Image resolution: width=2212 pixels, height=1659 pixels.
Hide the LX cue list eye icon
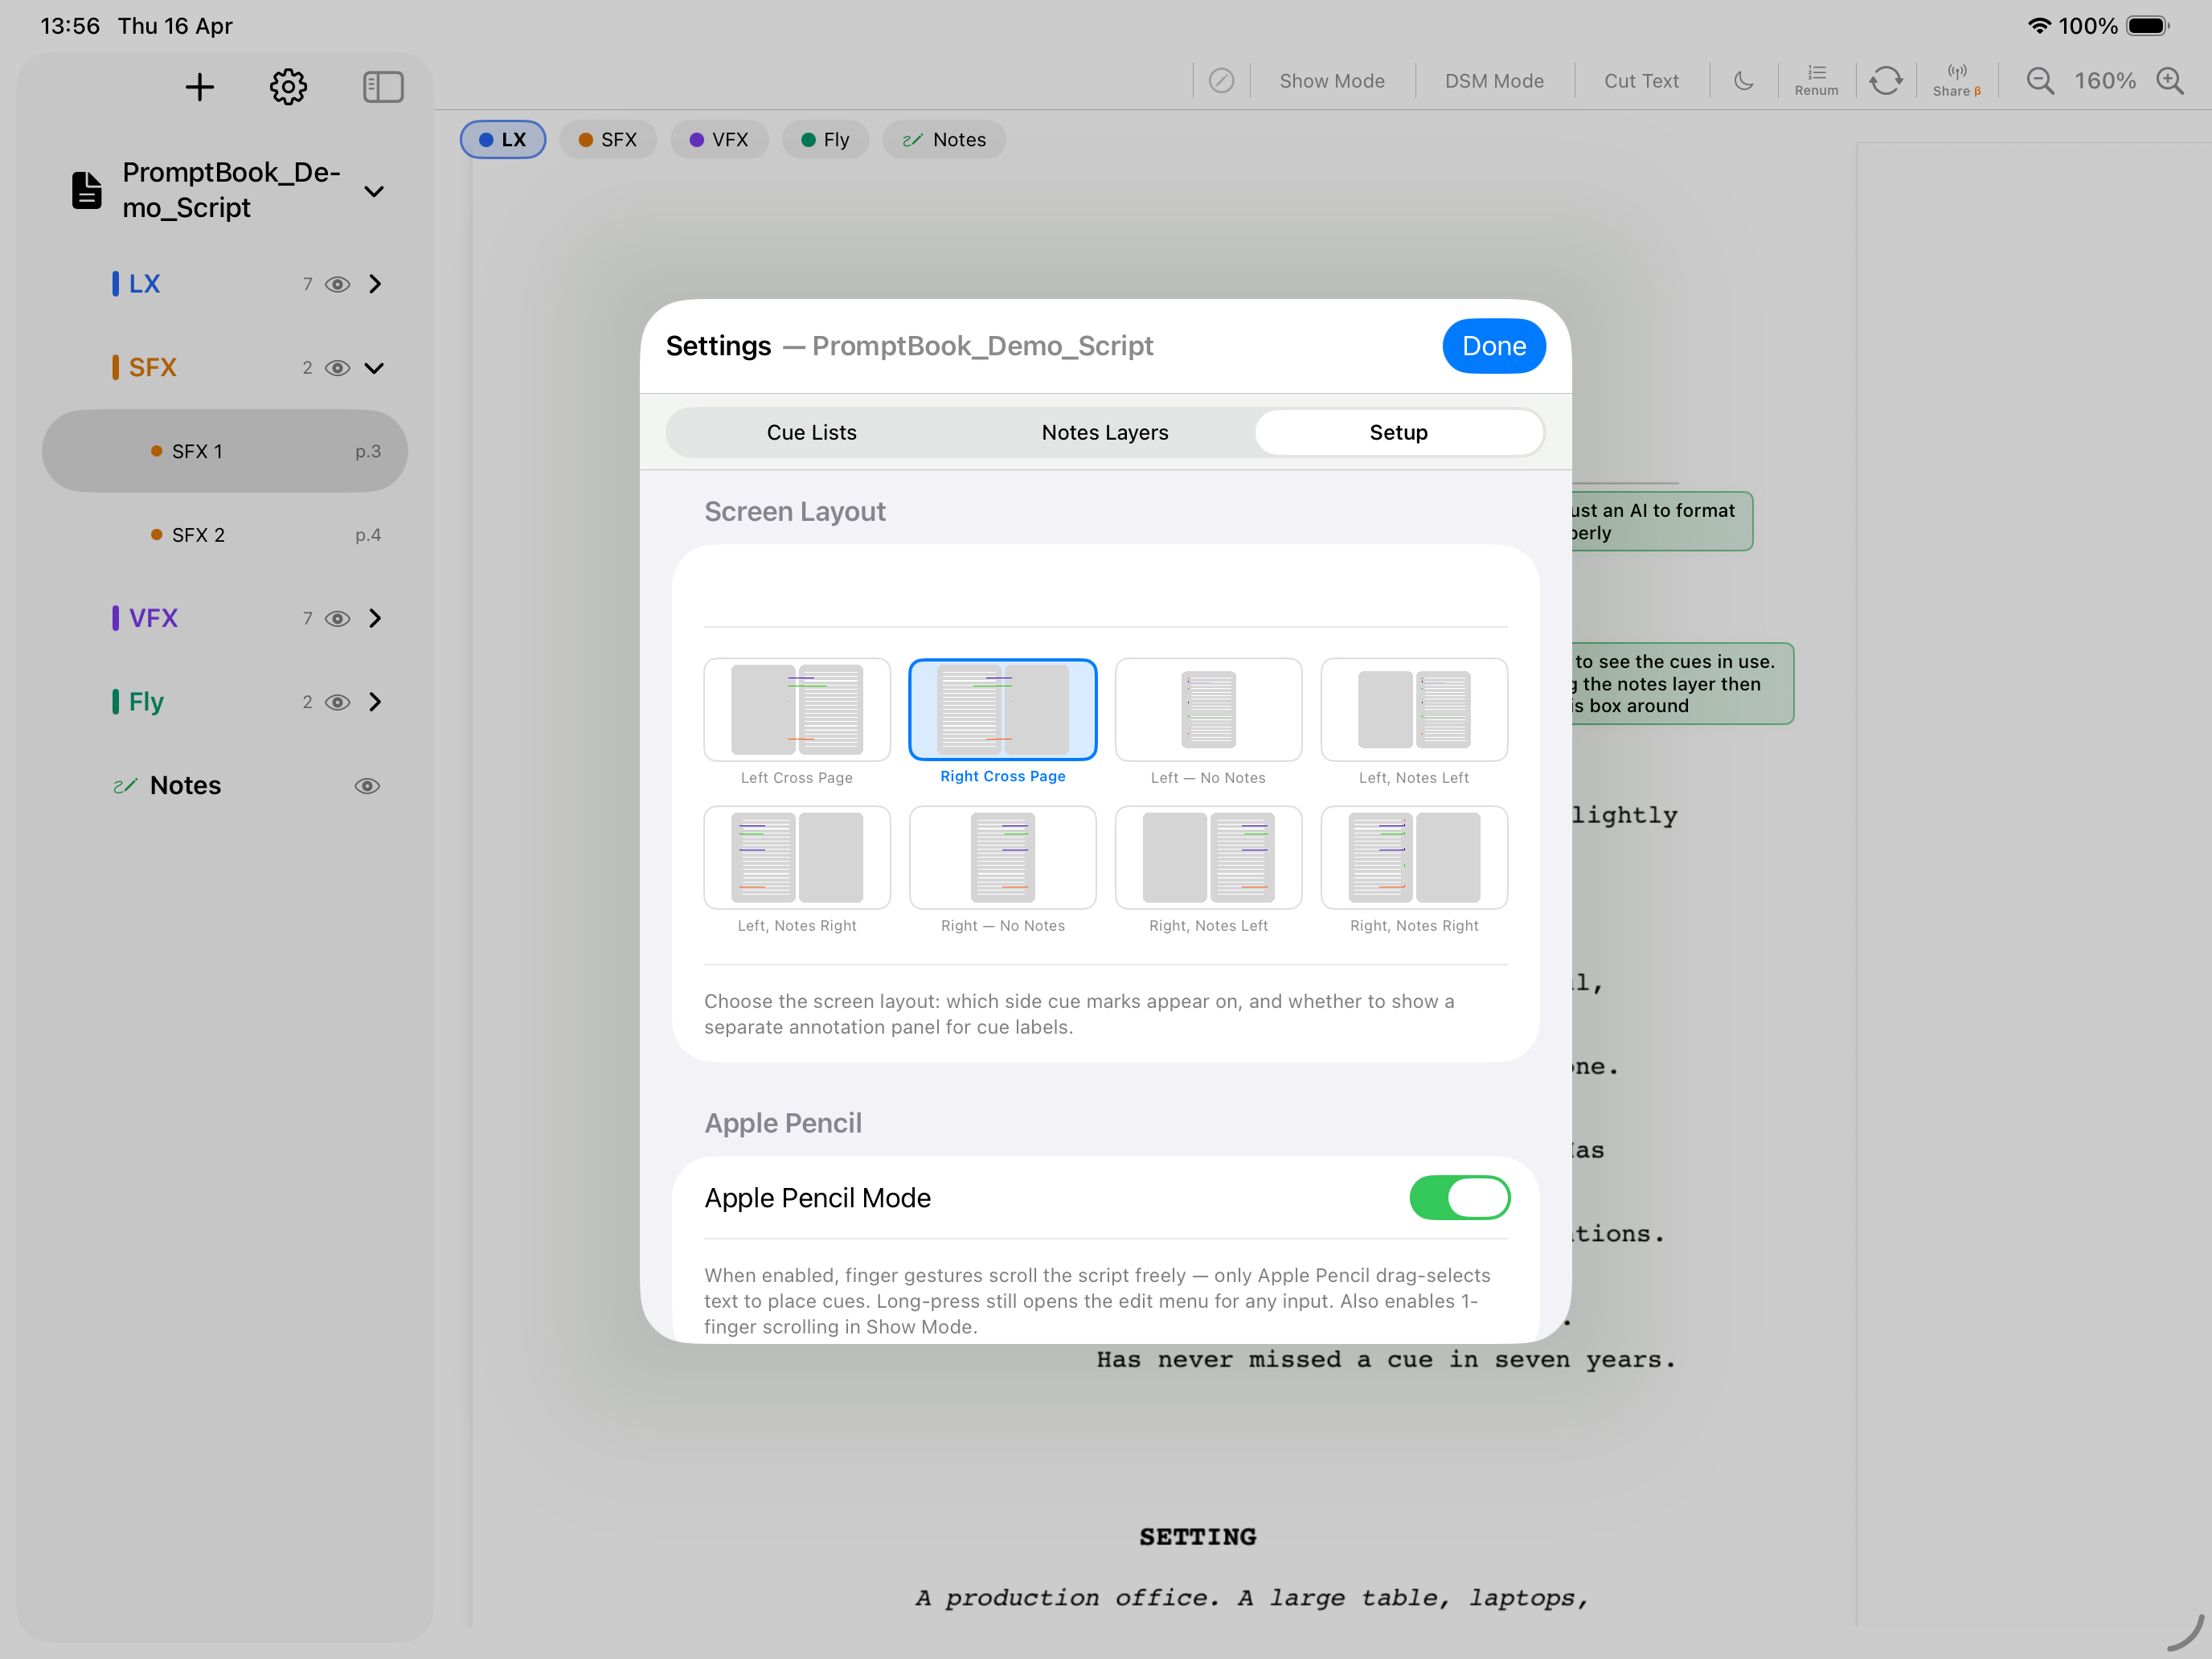tap(338, 284)
